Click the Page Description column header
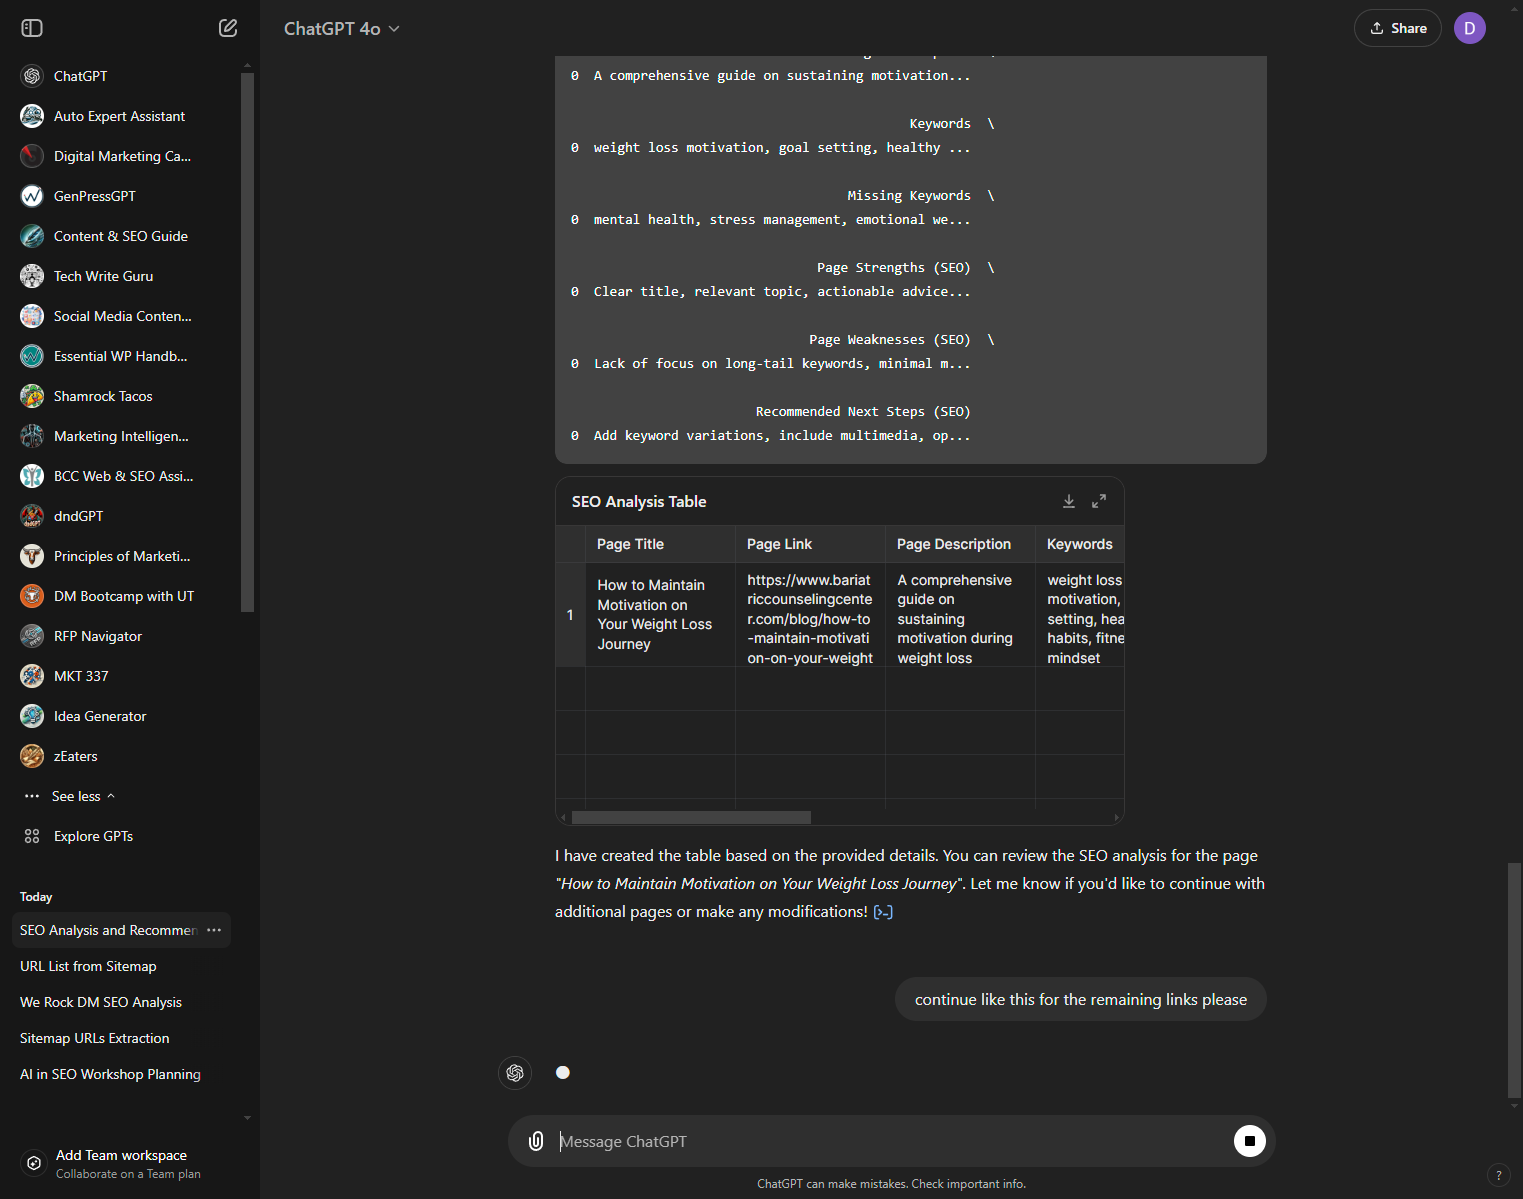The width and height of the screenshot is (1523, 1199). tap(960, 544)
